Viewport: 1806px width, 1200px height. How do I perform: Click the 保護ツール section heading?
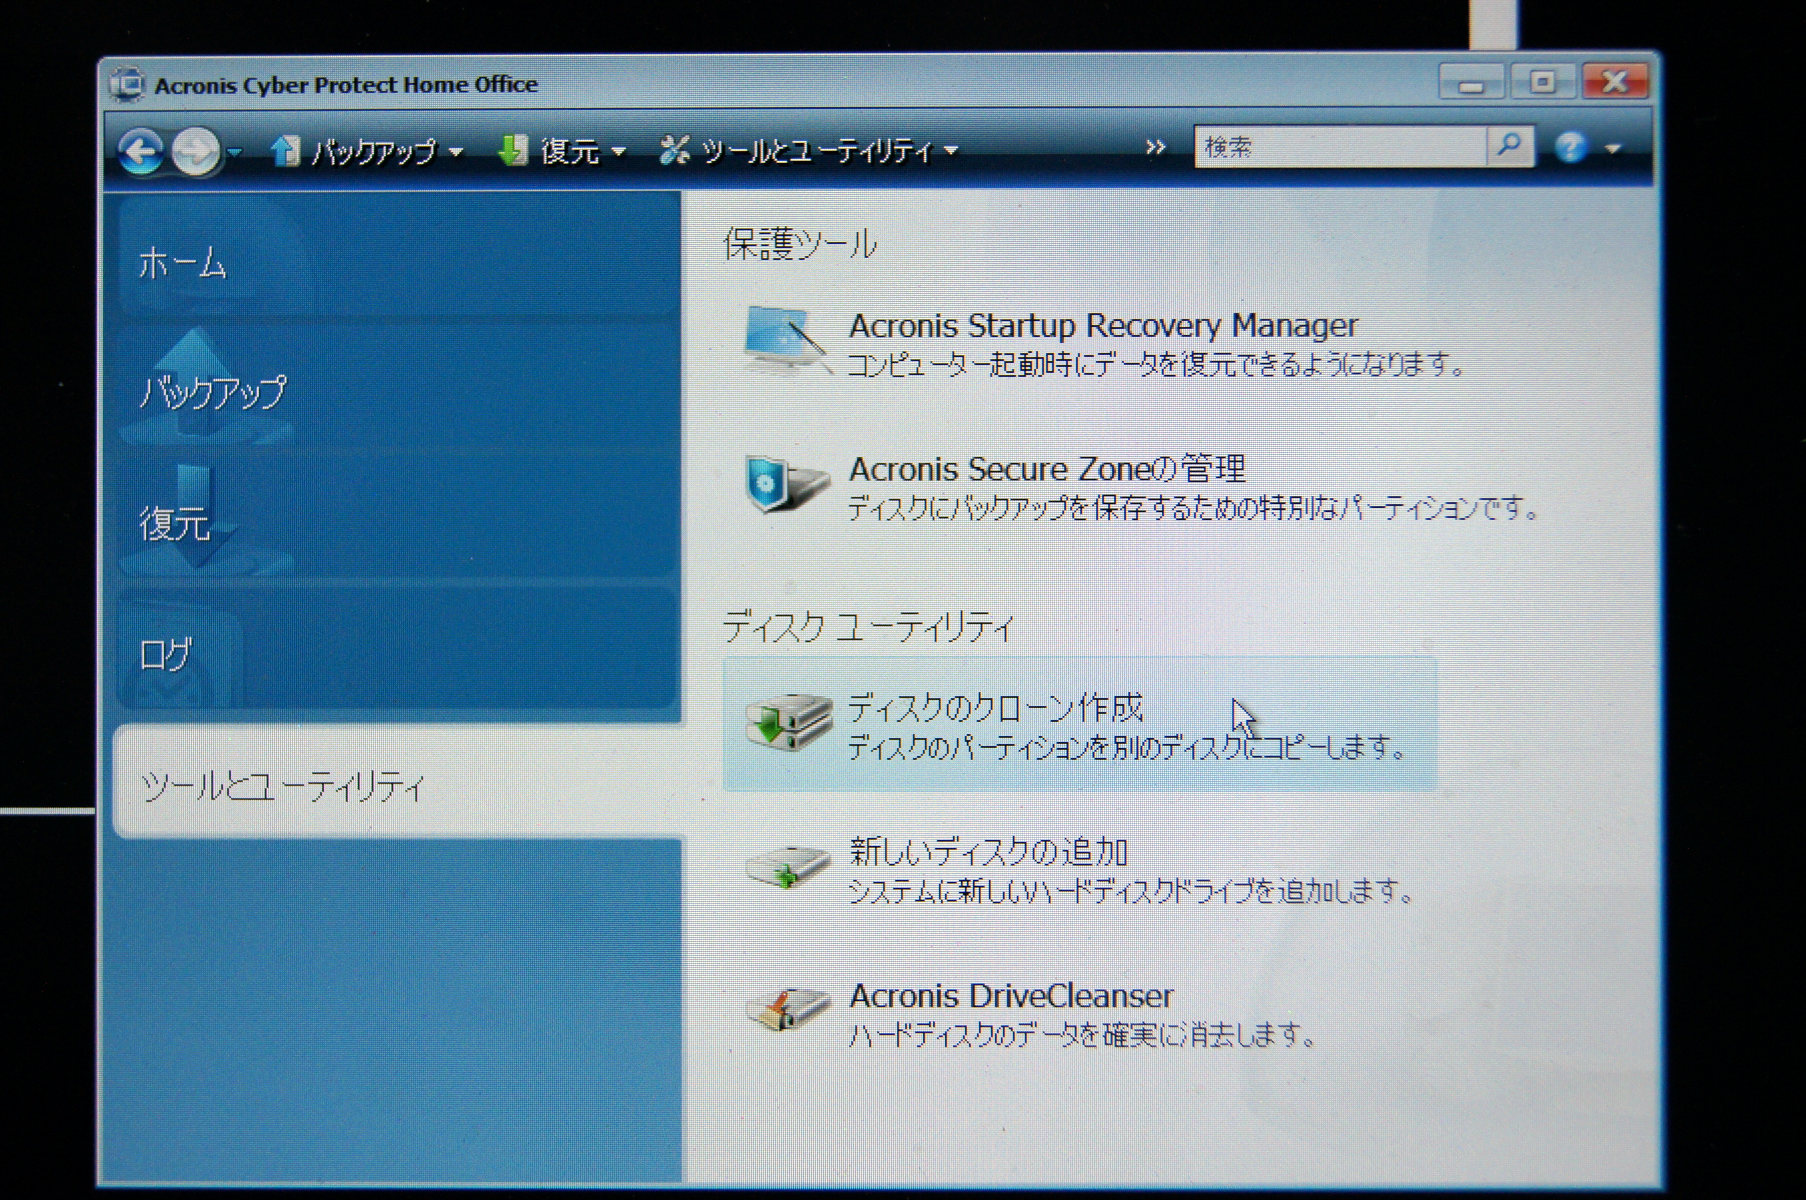[800, 244]
